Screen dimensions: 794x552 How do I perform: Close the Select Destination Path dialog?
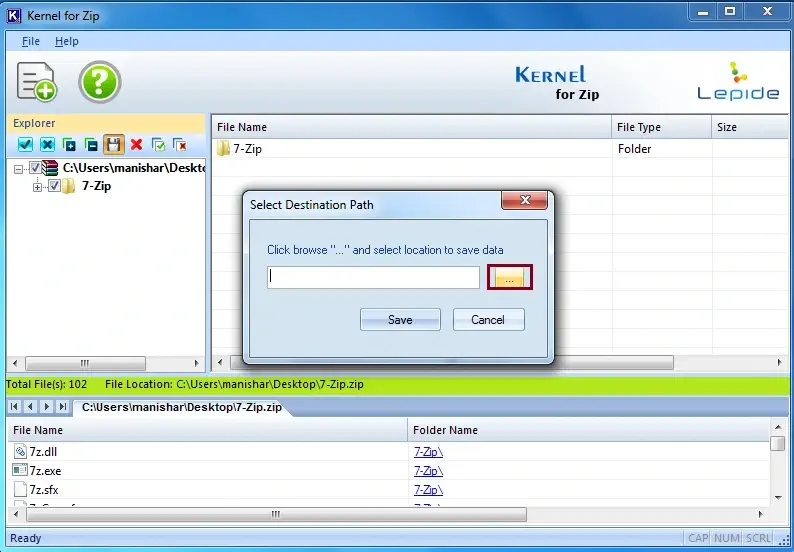click(525, 200)
